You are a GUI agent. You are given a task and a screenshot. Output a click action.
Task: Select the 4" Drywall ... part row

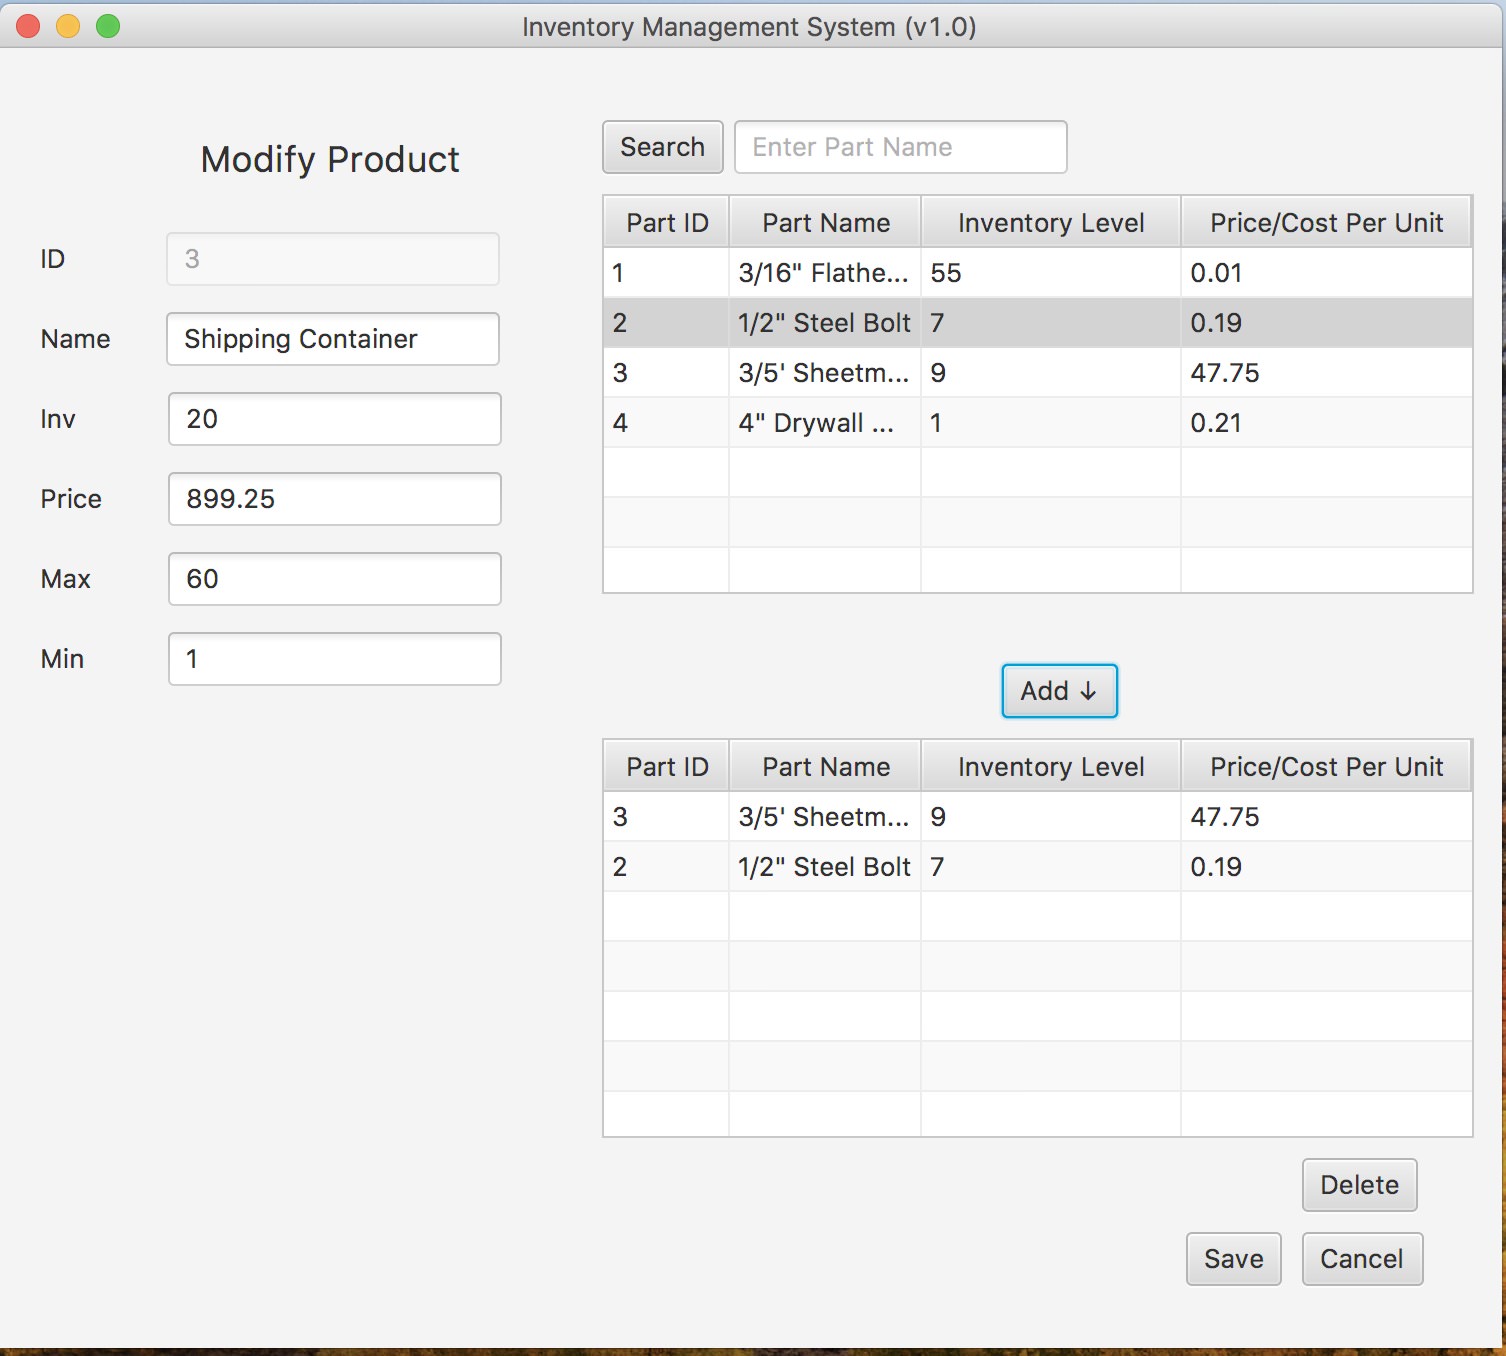(x=1038, y=423)
